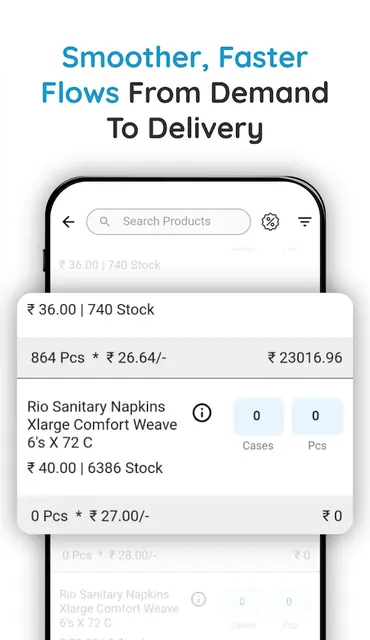
Task: Tap the ₹ 40.00 | 6386 Stock line
Action: point(95,468)
